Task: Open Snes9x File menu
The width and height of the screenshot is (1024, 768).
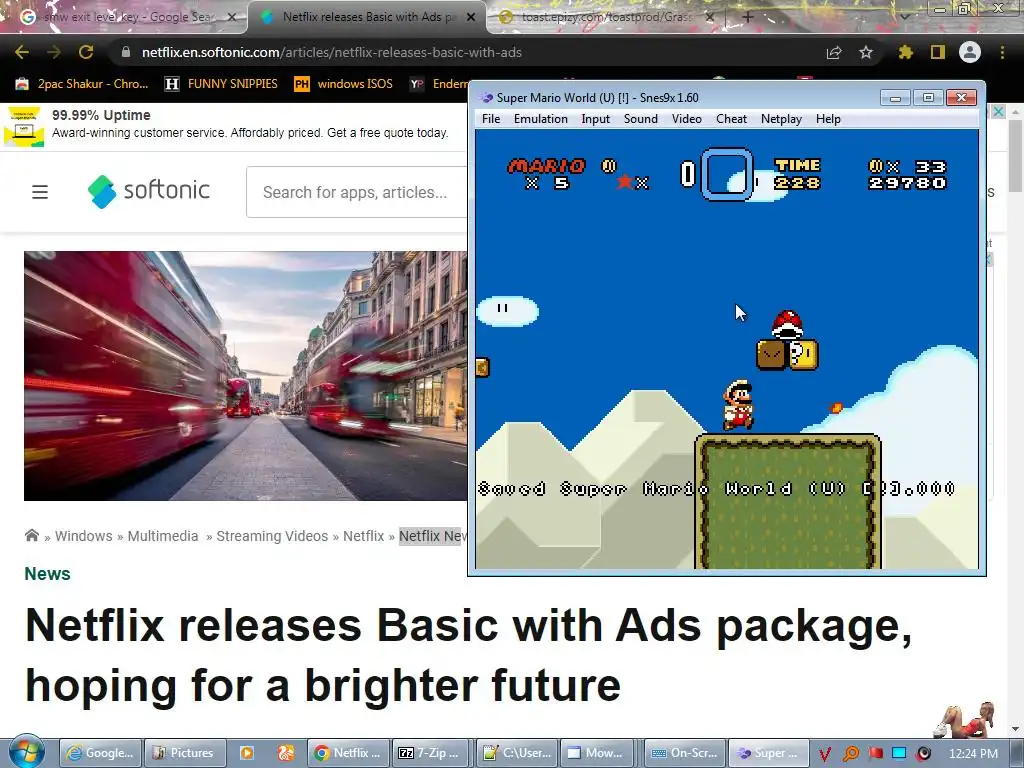Action: click(491, 119)
